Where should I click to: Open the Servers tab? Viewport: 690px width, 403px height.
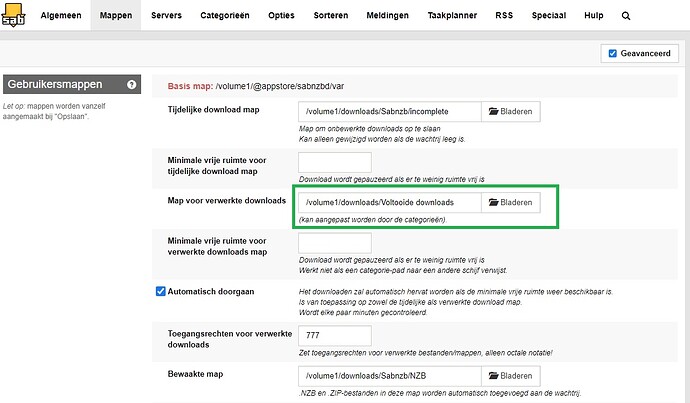pyautogui.click(x=167, y=16)
